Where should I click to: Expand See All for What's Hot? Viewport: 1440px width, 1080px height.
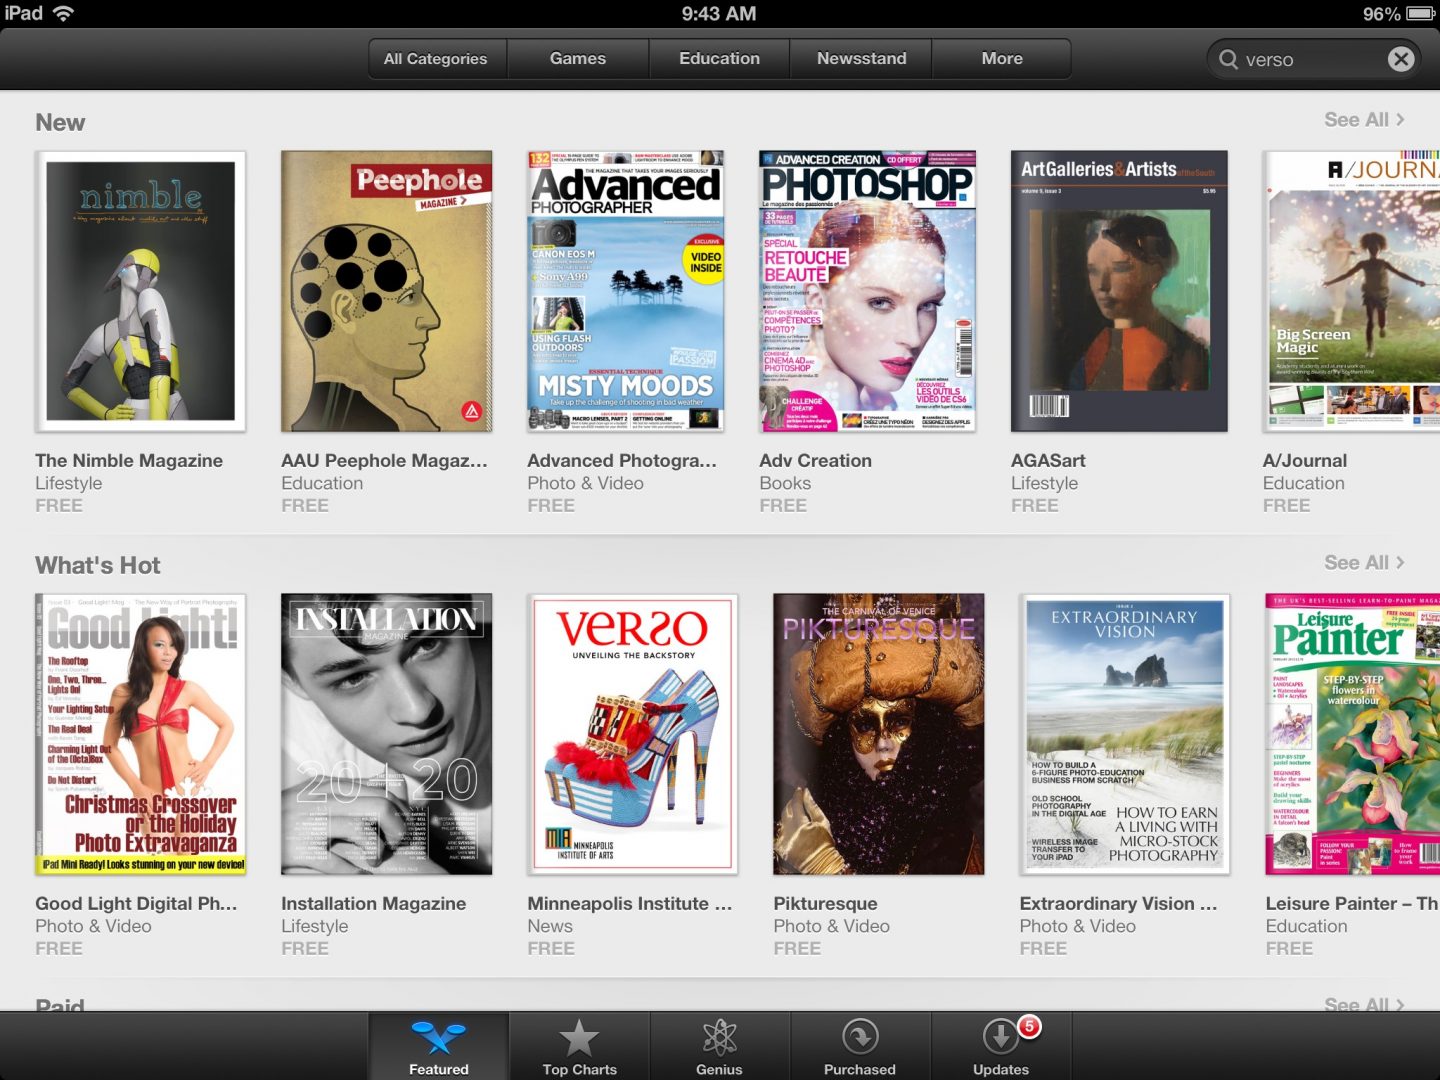coord(1364,563)
